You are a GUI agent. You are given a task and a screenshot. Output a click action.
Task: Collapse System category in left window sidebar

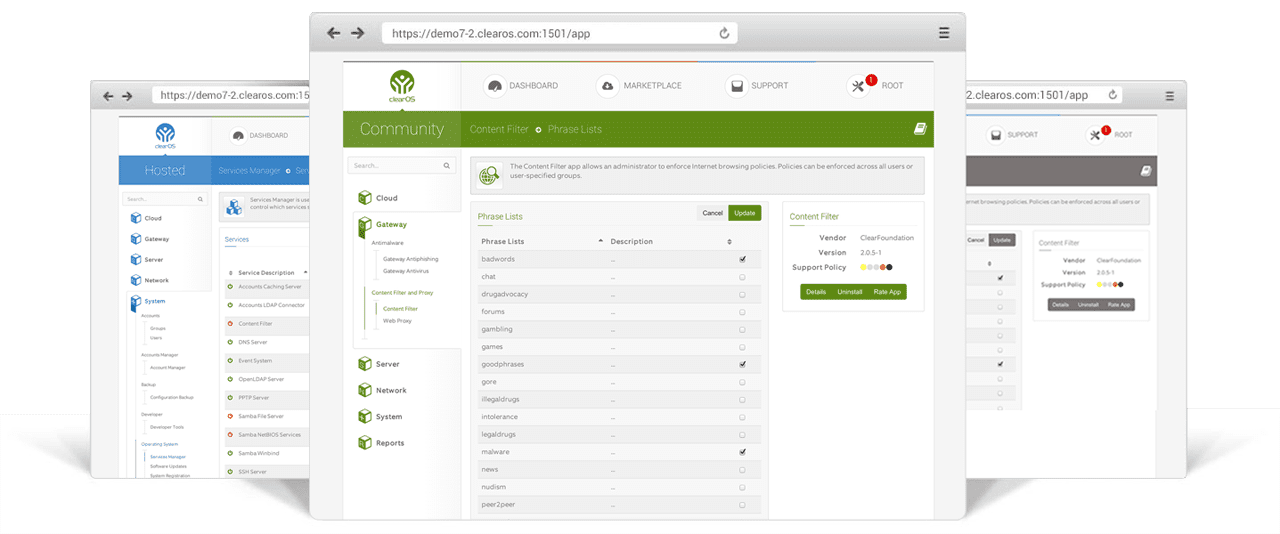pyautogui.click(x=155, y=301)
